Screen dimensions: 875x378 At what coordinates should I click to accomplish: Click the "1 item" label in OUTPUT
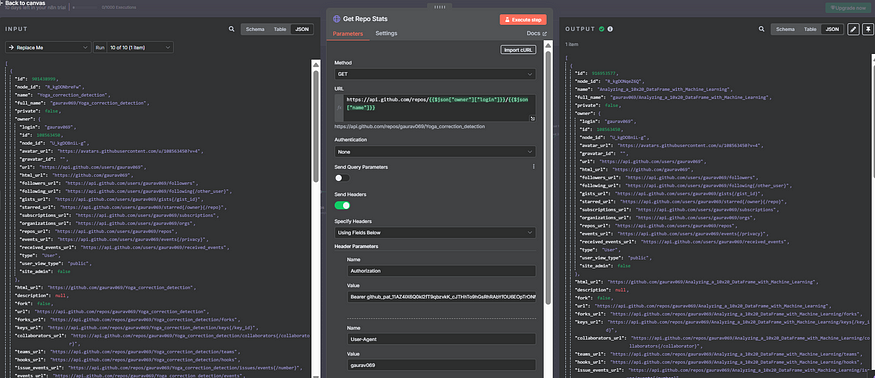[x=571, y=44]
